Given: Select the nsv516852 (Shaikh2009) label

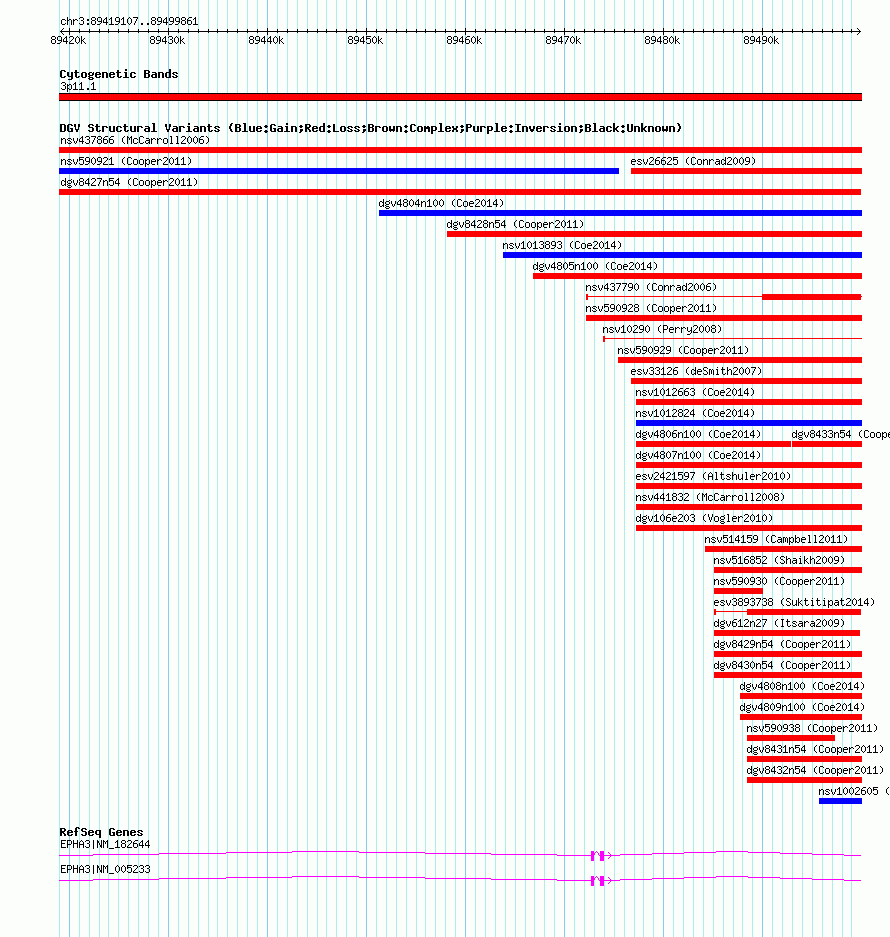Looking at the screenshot, I should pos(779,559).
